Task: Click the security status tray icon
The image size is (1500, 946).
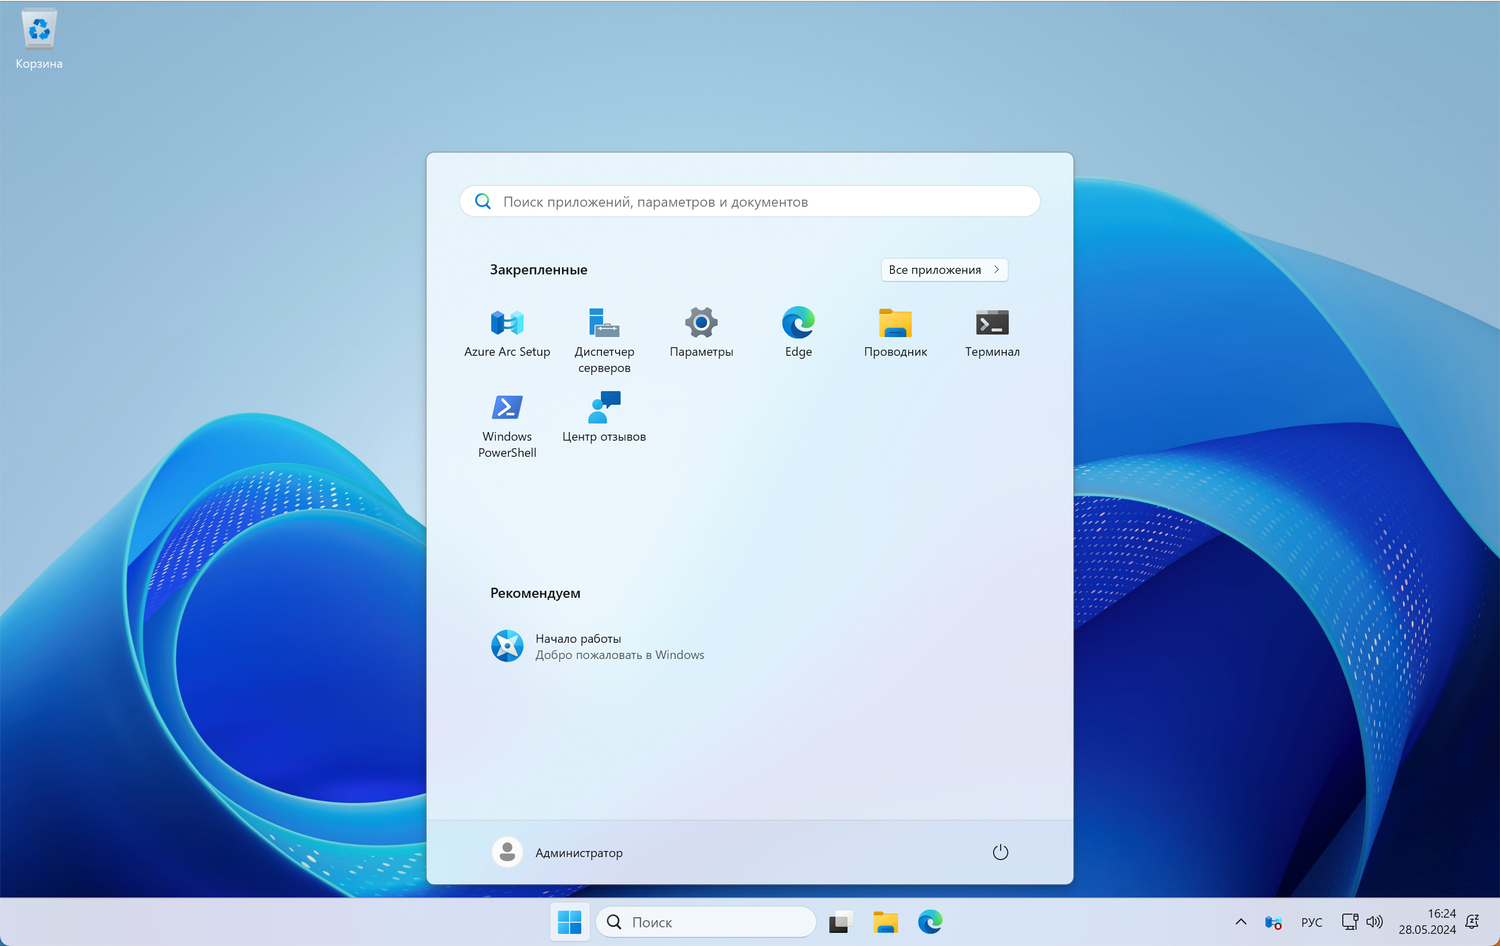Action: 1273,922
